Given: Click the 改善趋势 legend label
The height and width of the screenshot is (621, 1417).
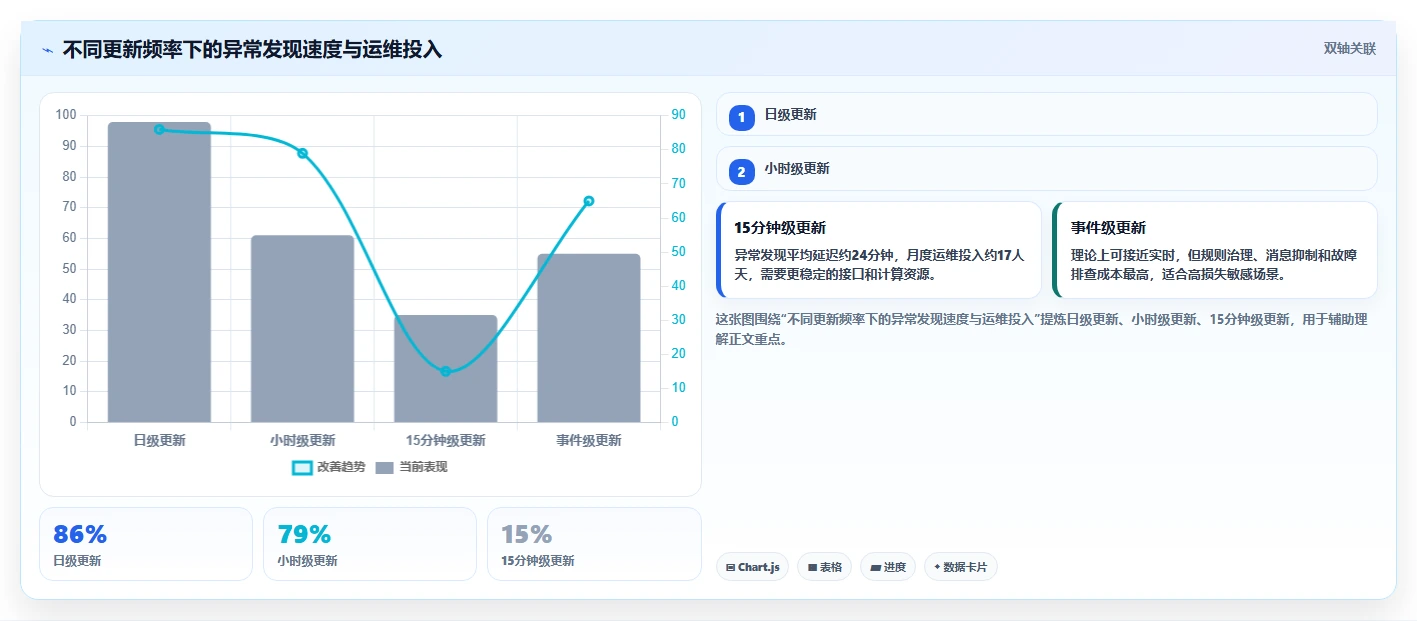Looking at the screenshot, I should (x=341, y=467).
